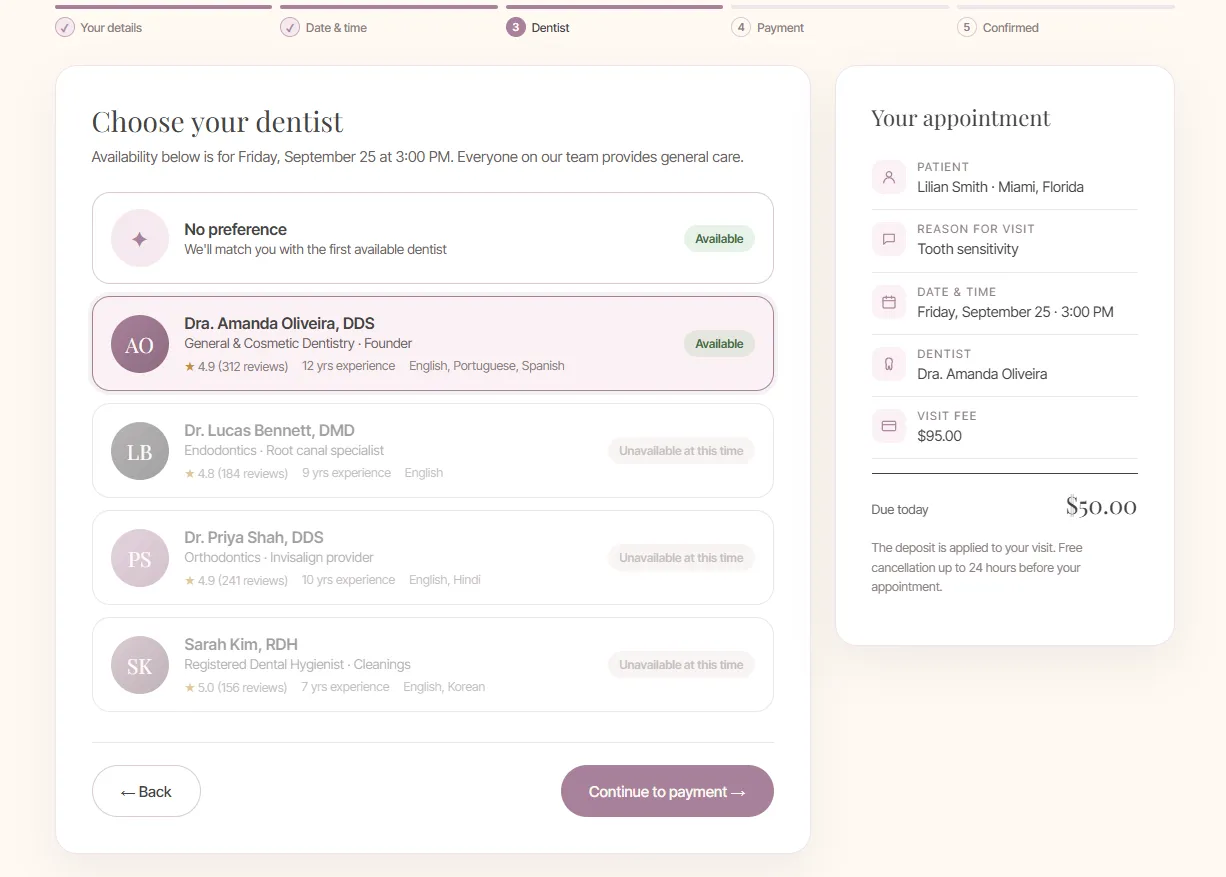The image size is (1226, 877).
Task: Click Registered Dental Hygienist · Cleanings text
Action: 298,665
